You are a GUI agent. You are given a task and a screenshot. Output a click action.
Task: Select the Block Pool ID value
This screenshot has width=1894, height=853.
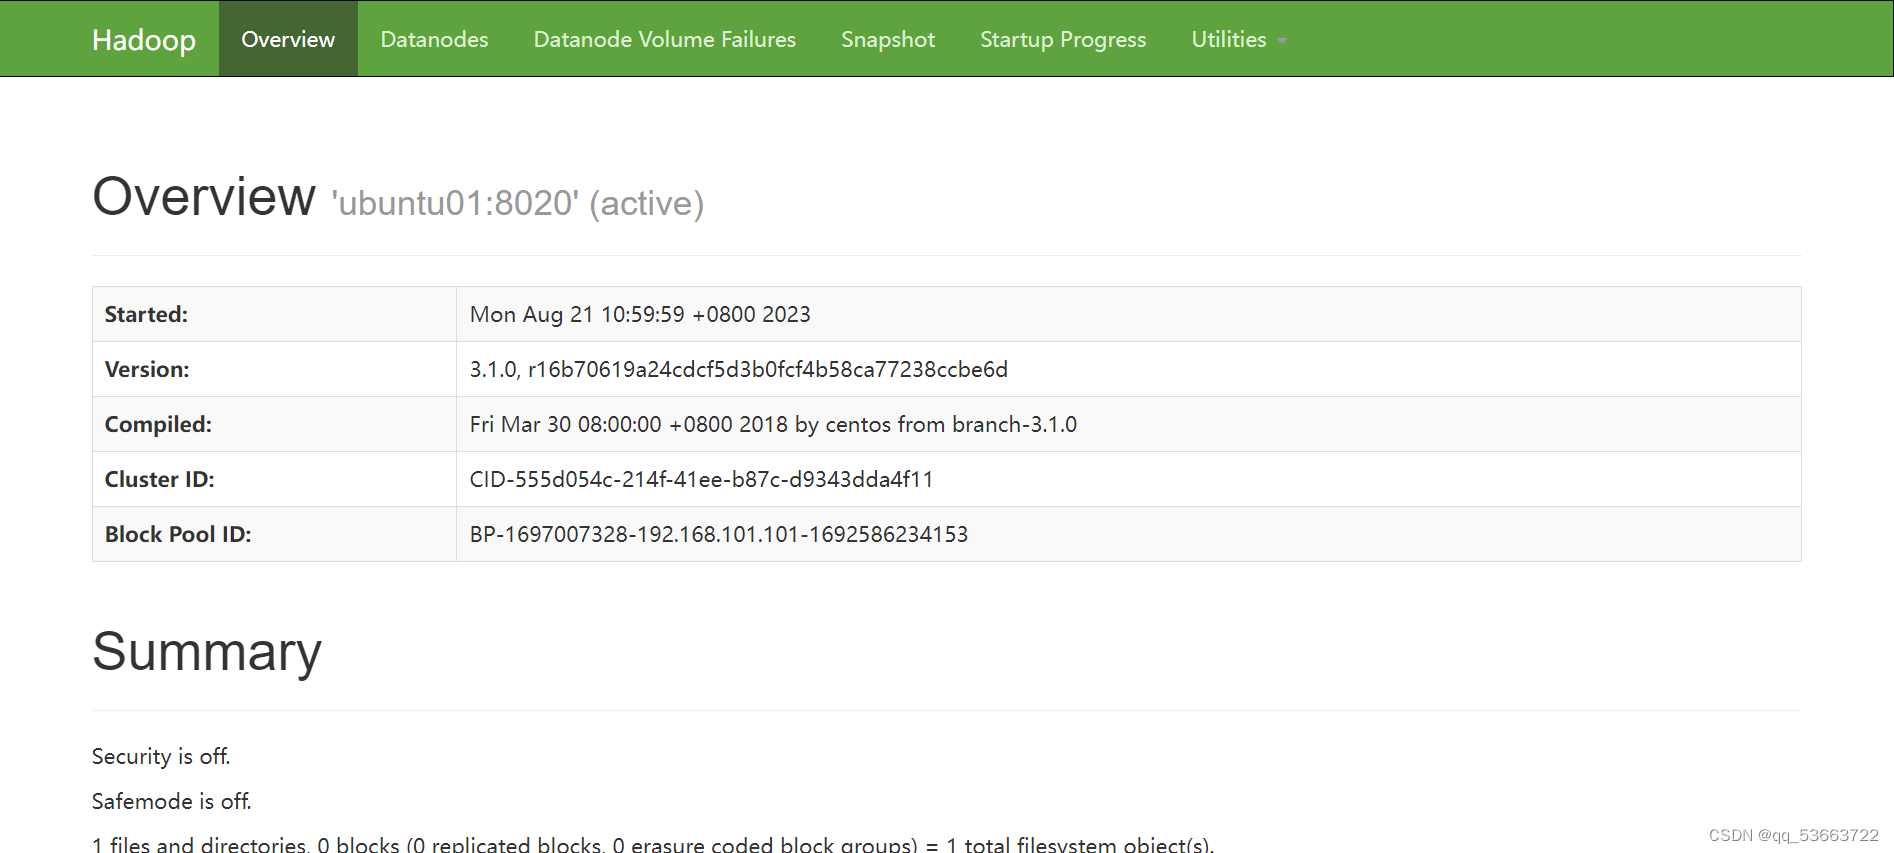click(719, 534)
